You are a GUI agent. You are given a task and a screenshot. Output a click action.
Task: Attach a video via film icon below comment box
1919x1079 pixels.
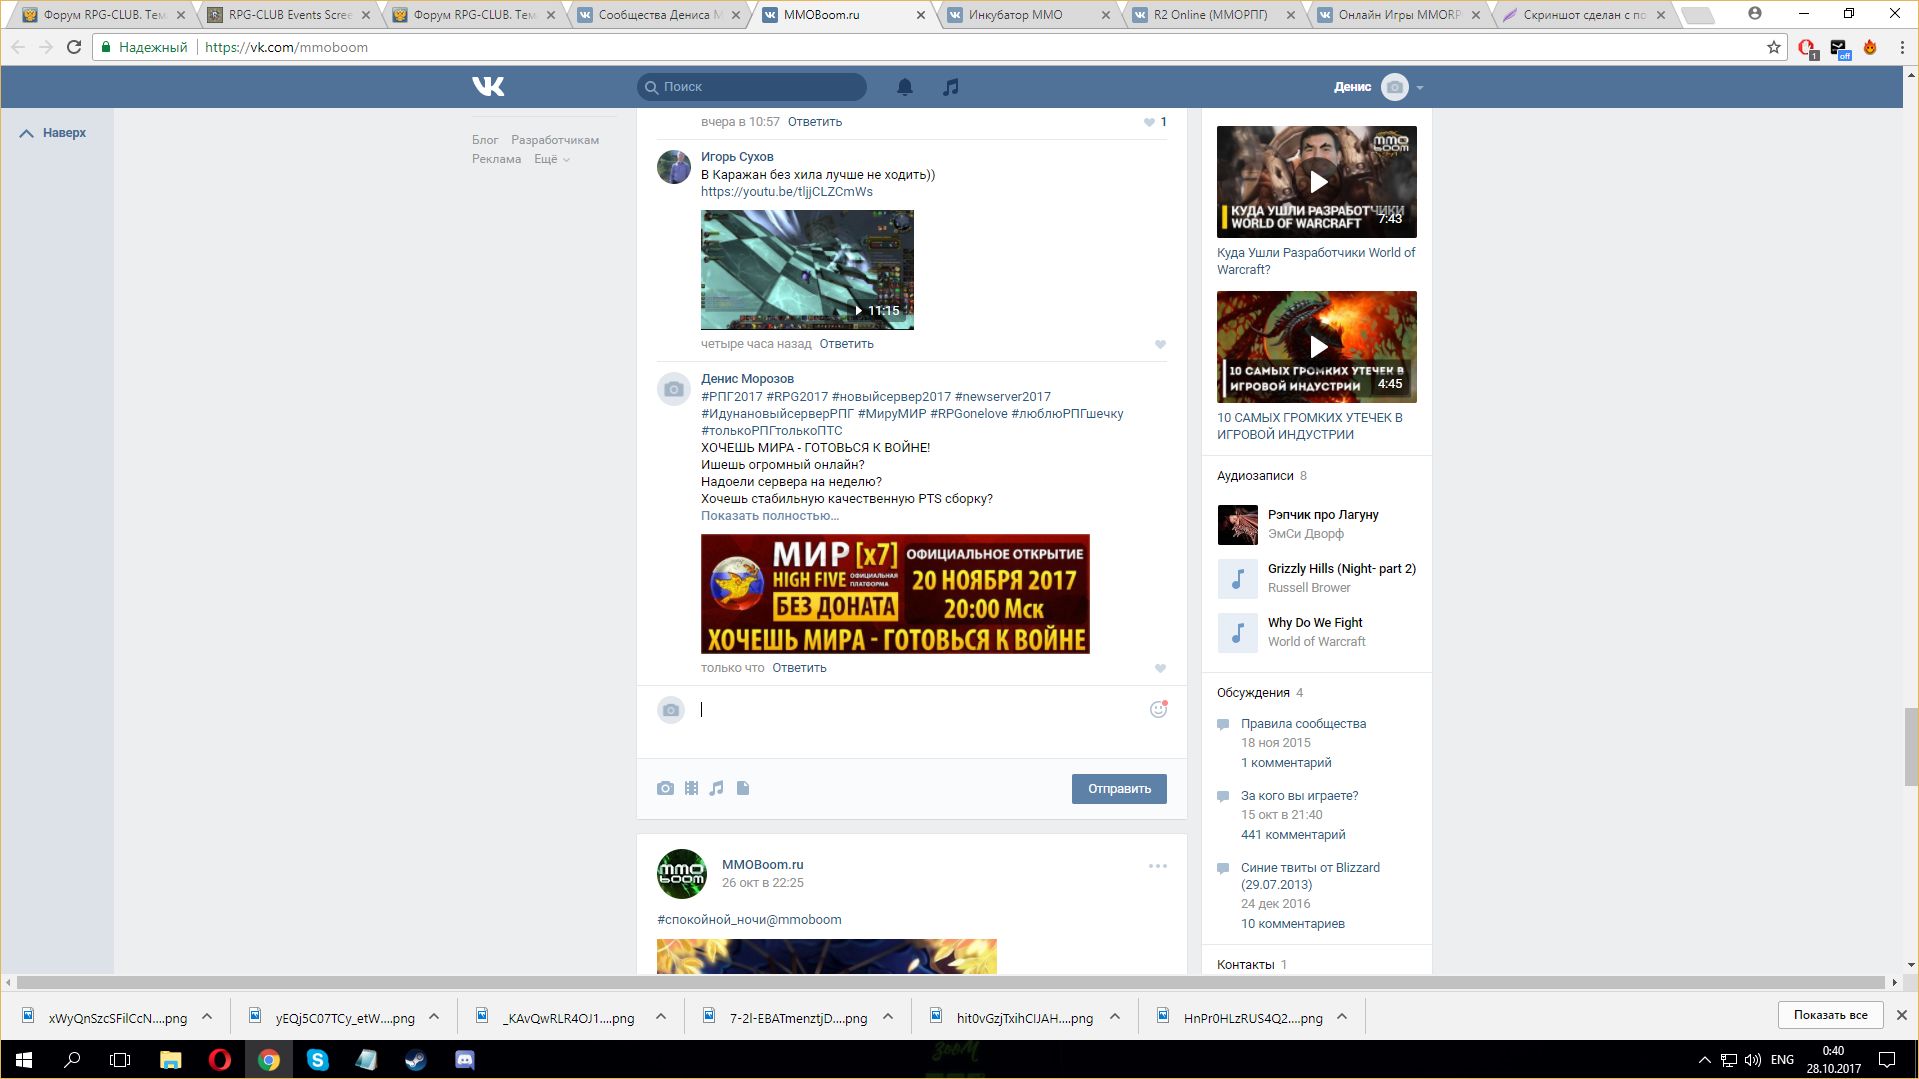pyautogui.click(x=691, y=788)
